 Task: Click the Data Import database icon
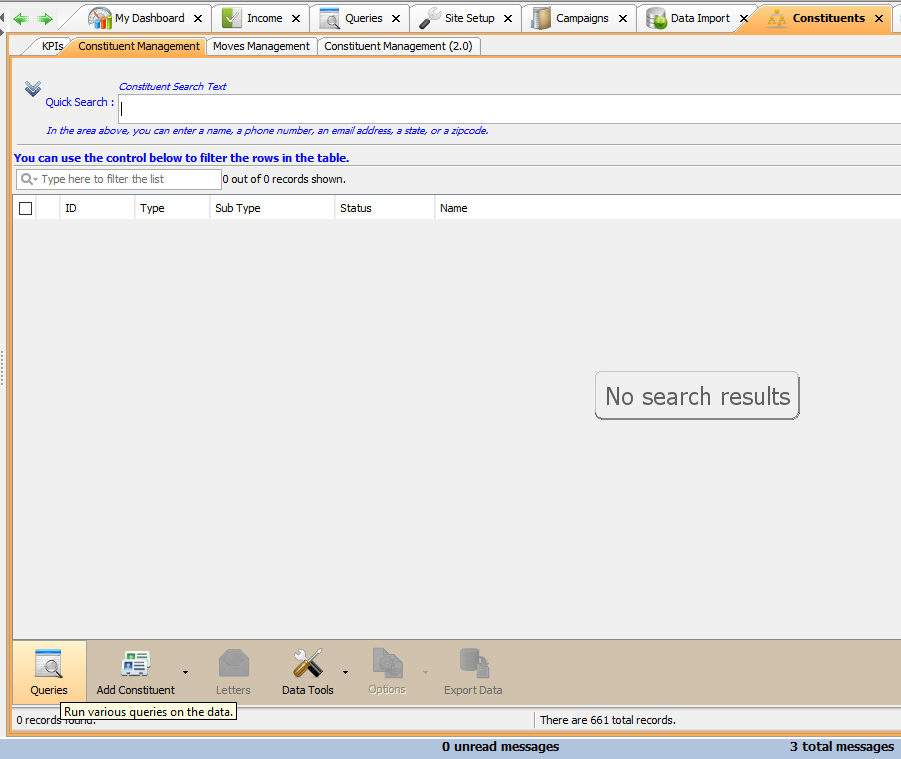click(x=656, y=18)
